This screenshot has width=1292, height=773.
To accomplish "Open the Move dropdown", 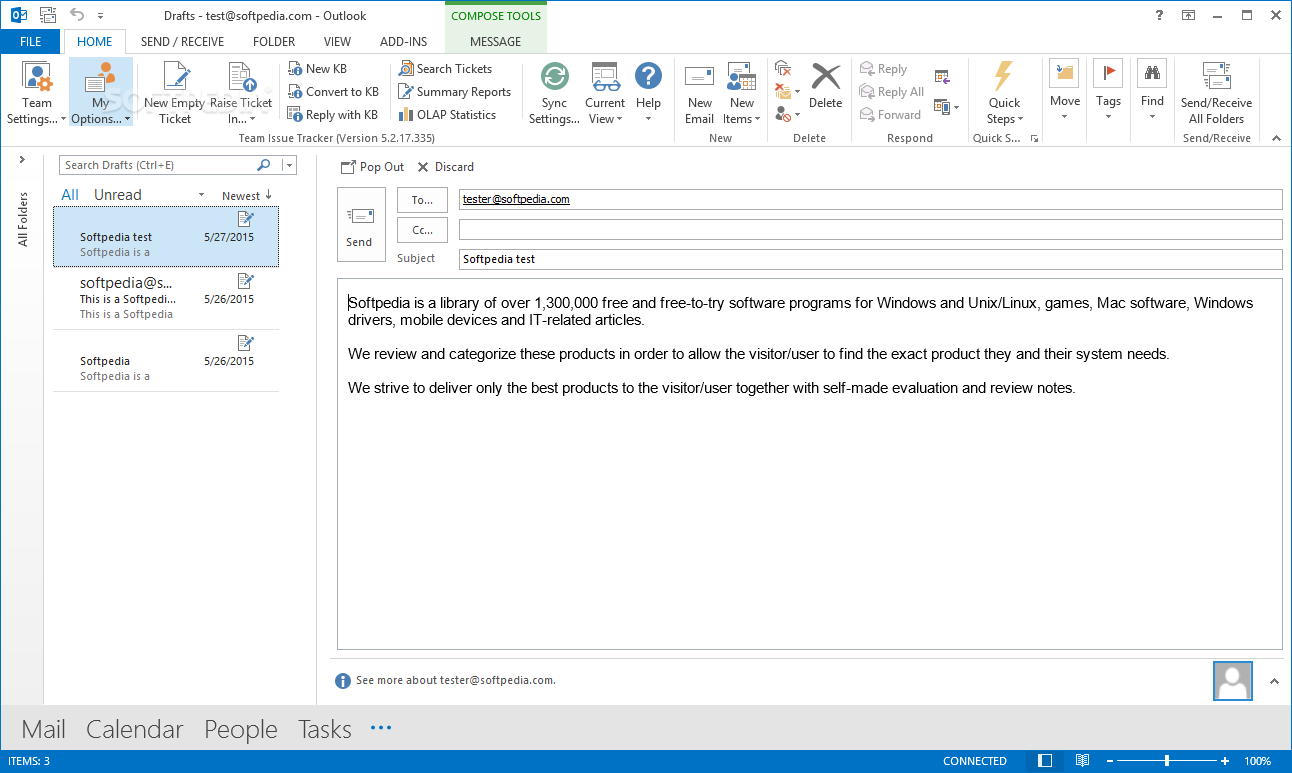I will [1064, 93].
